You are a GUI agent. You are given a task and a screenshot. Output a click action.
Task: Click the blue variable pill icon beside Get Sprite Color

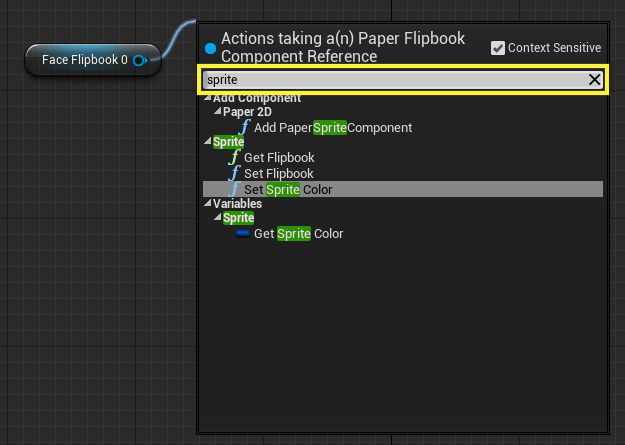[243, 233]
